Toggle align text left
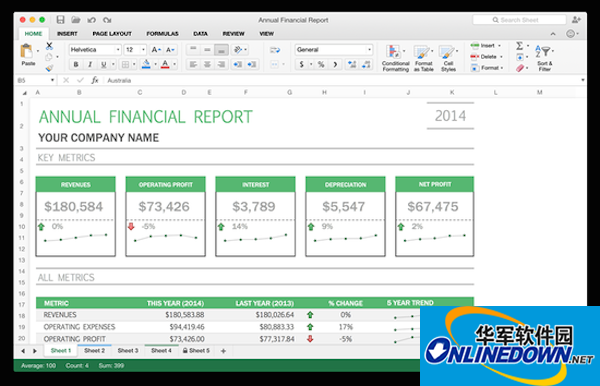This screenshot has width=600, height=386. 193,64
